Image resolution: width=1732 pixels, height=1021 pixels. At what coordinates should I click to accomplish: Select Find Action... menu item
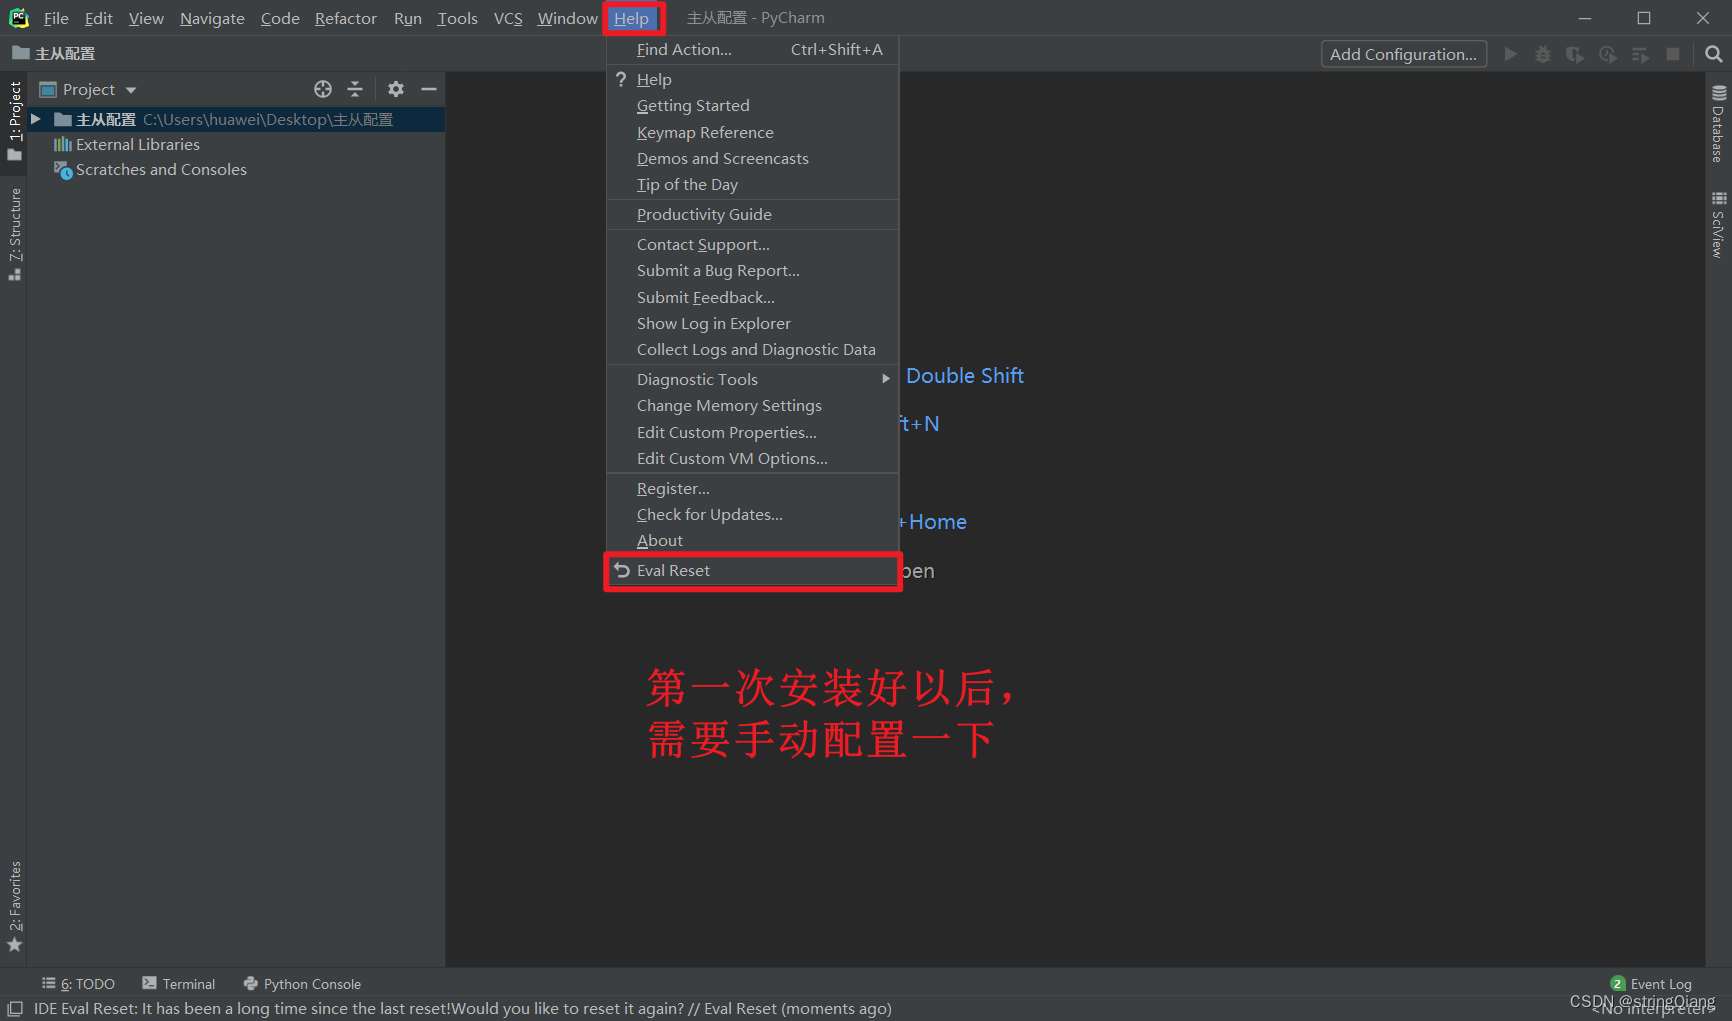[x=752, y=49]
